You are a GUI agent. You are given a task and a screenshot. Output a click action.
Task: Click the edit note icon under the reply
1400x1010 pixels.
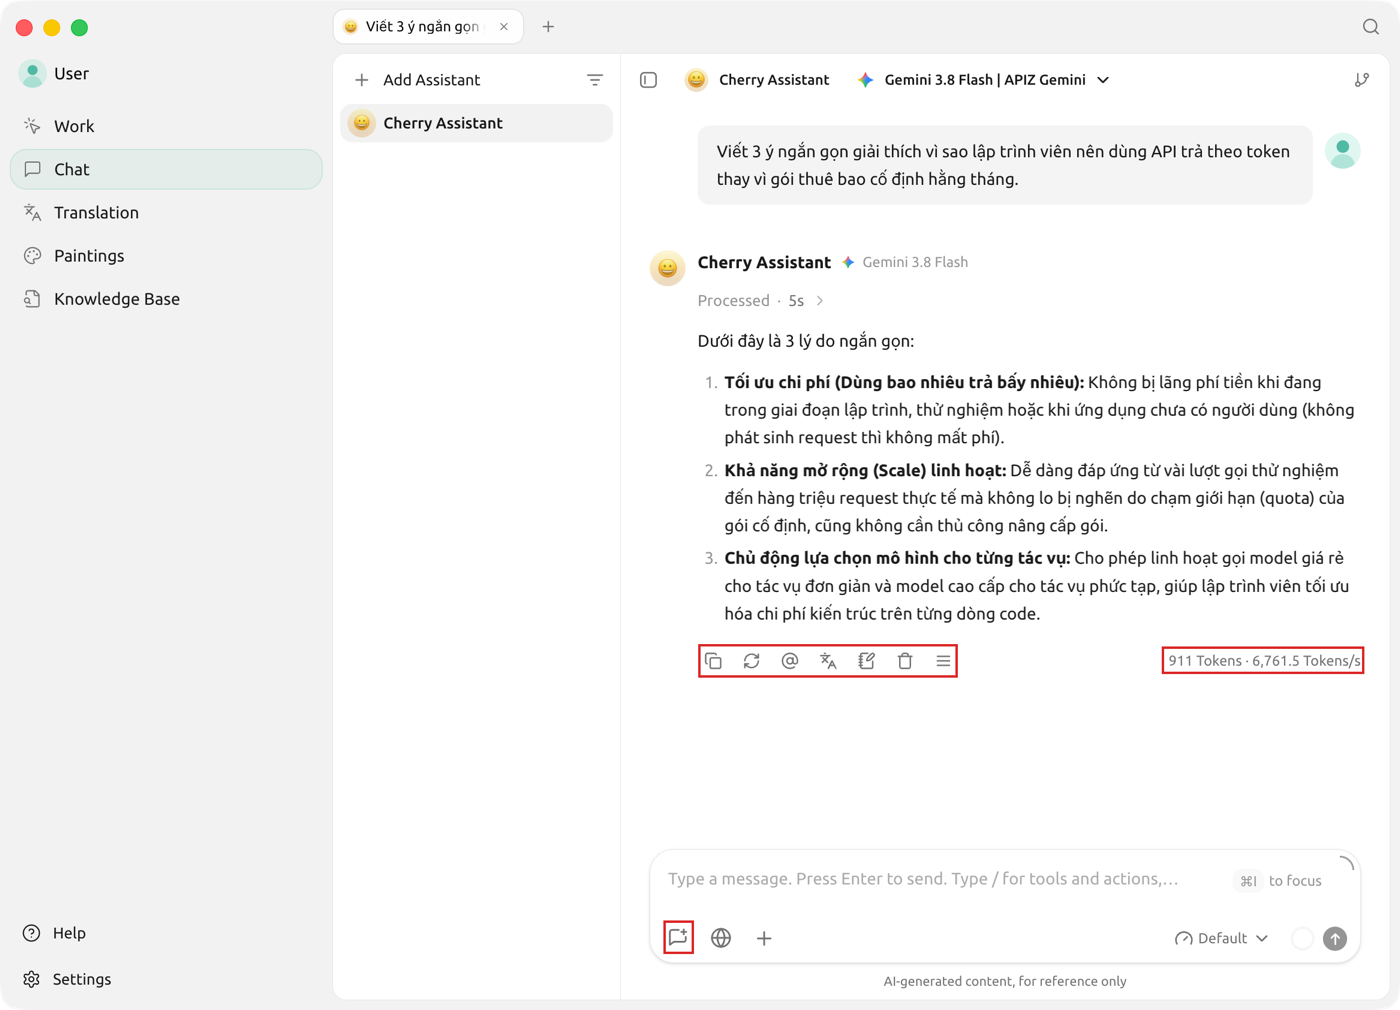(x=867, y=661)
